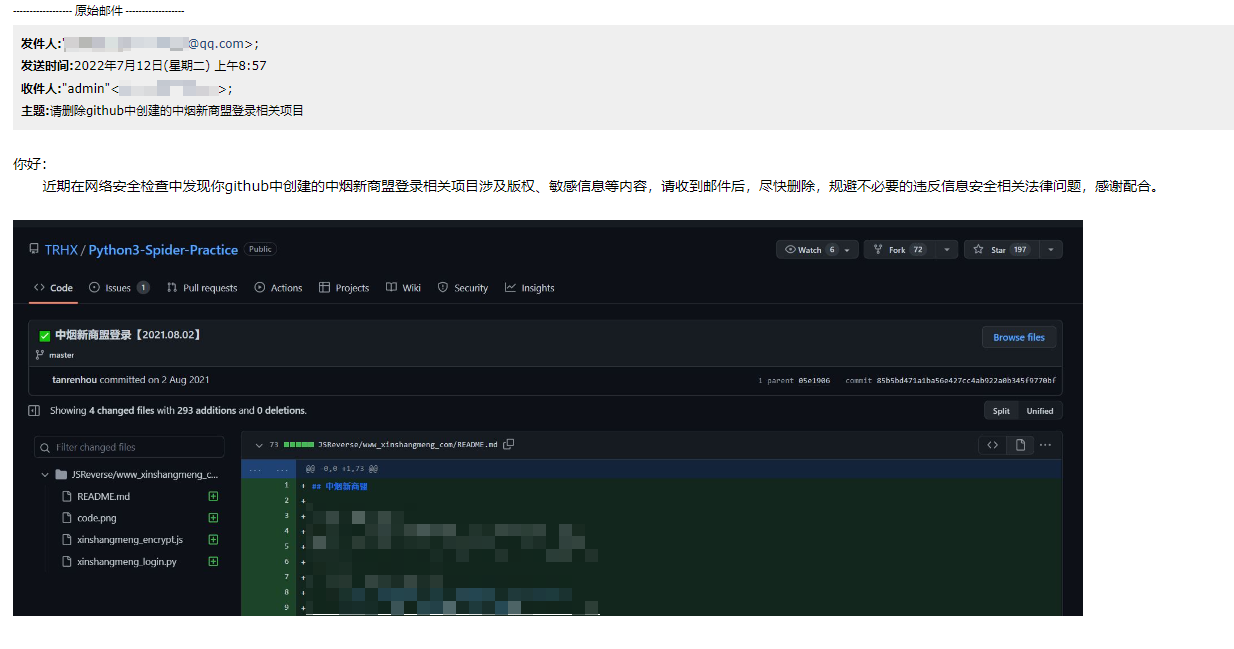Click the added badge for xinshangmeng_login.py
This screenshot has height=649, width=1234.
[213, 562]
